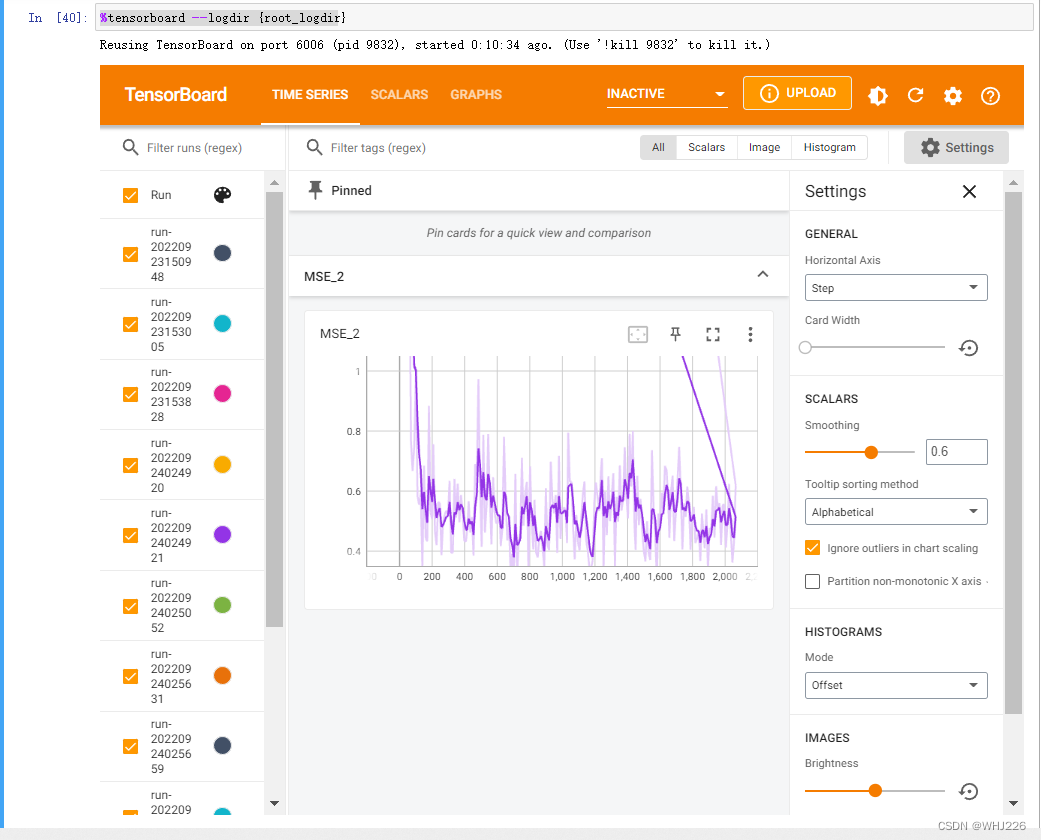
Task: Change pink swatch of run 20220923153828
Action: 222,394
